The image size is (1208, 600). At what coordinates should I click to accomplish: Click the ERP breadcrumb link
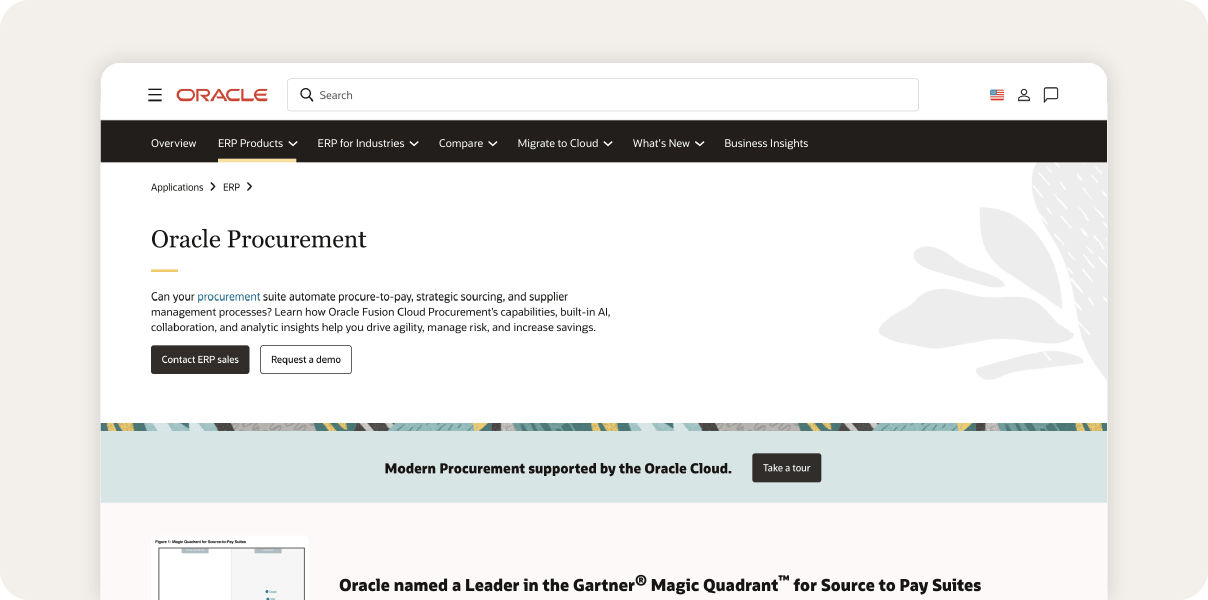(231, 187)
